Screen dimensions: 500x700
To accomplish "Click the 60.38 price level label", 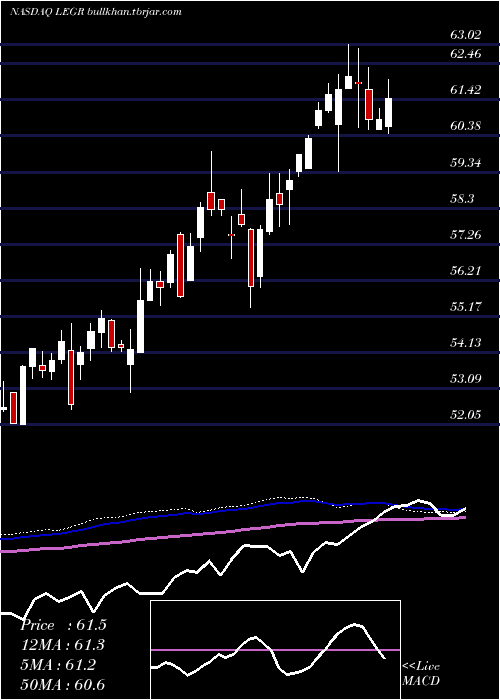I will pyautogui.click(x=466, y=126).
